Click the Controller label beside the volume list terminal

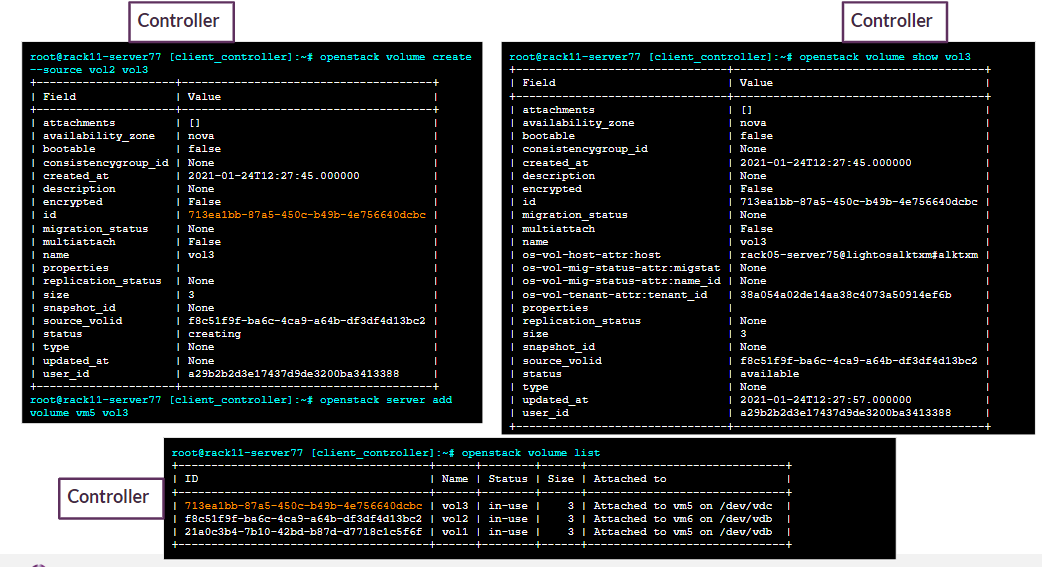click(110, 497)
